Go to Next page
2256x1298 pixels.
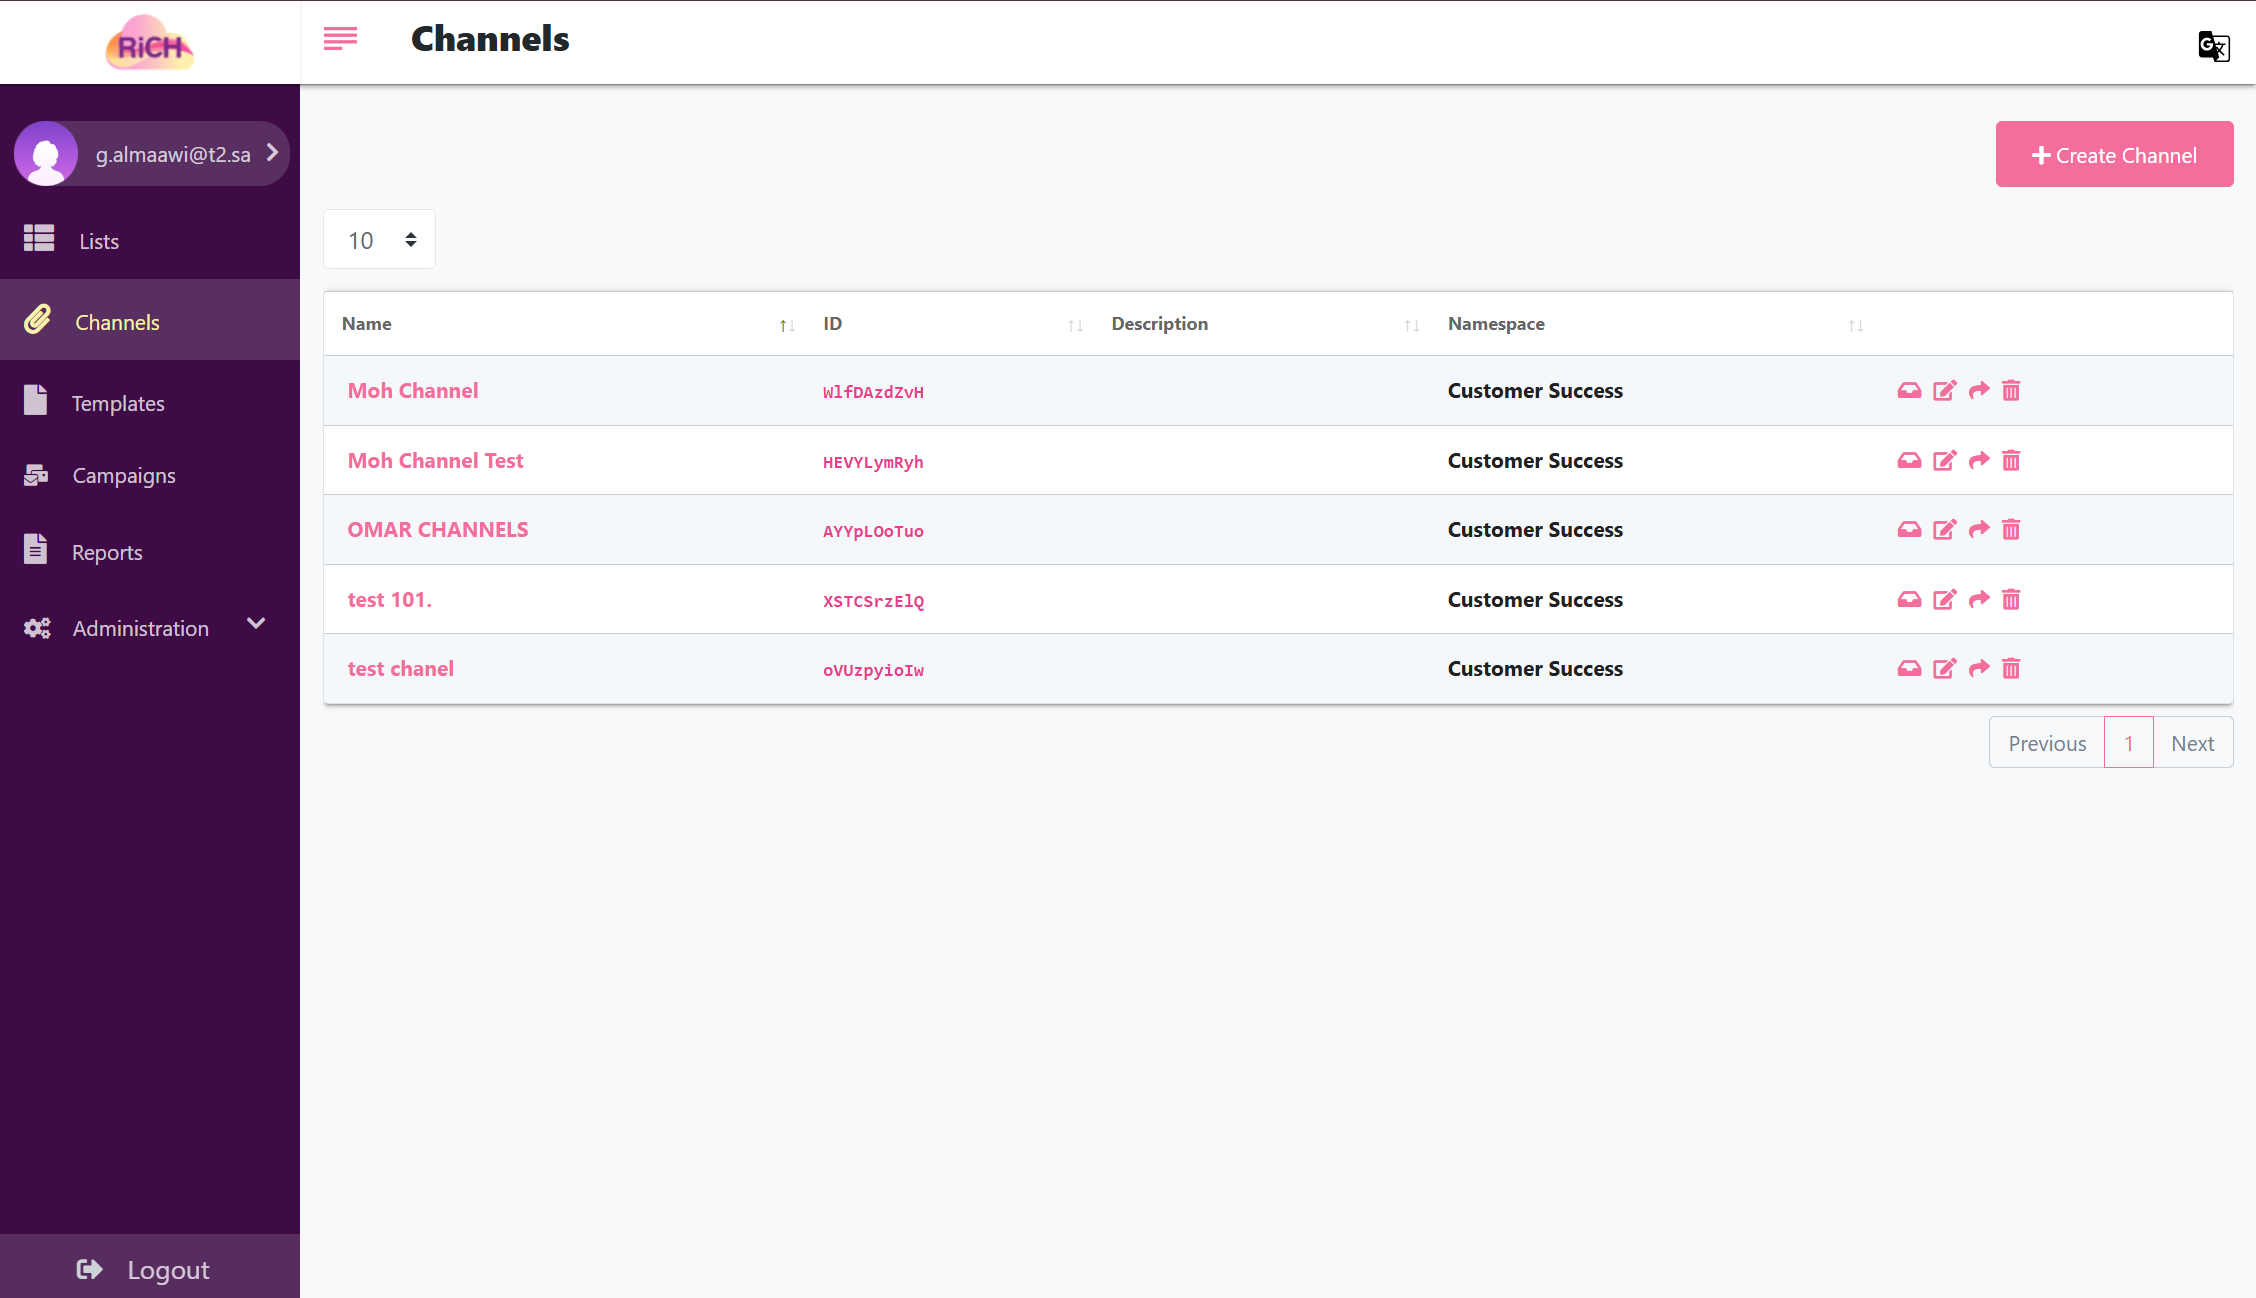coord(2192,743)
